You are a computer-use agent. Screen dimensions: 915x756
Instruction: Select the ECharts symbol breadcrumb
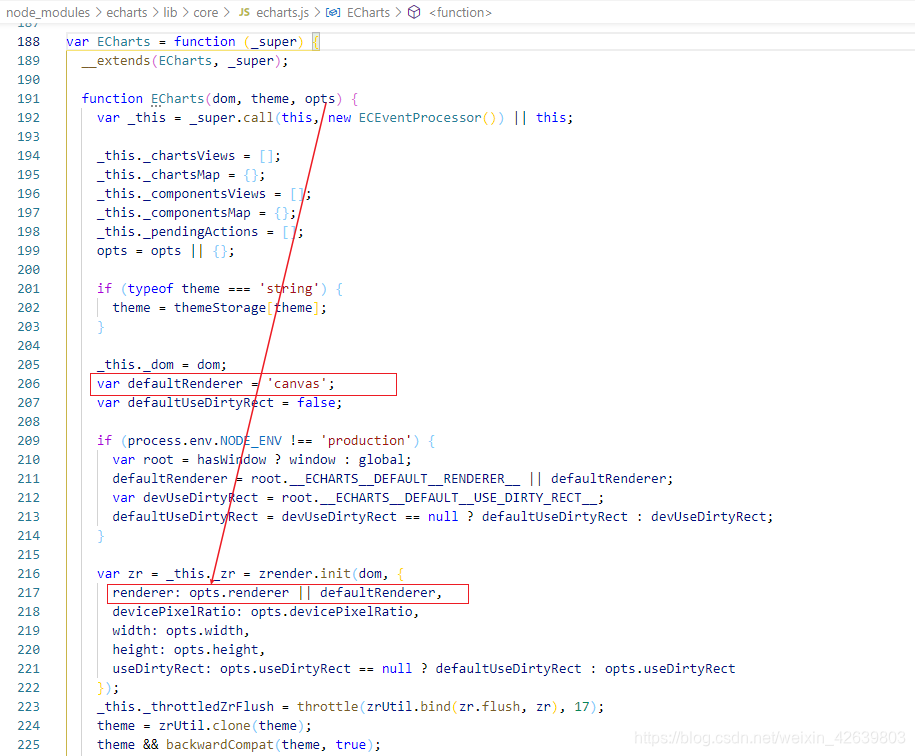click(x=368, y=12)
